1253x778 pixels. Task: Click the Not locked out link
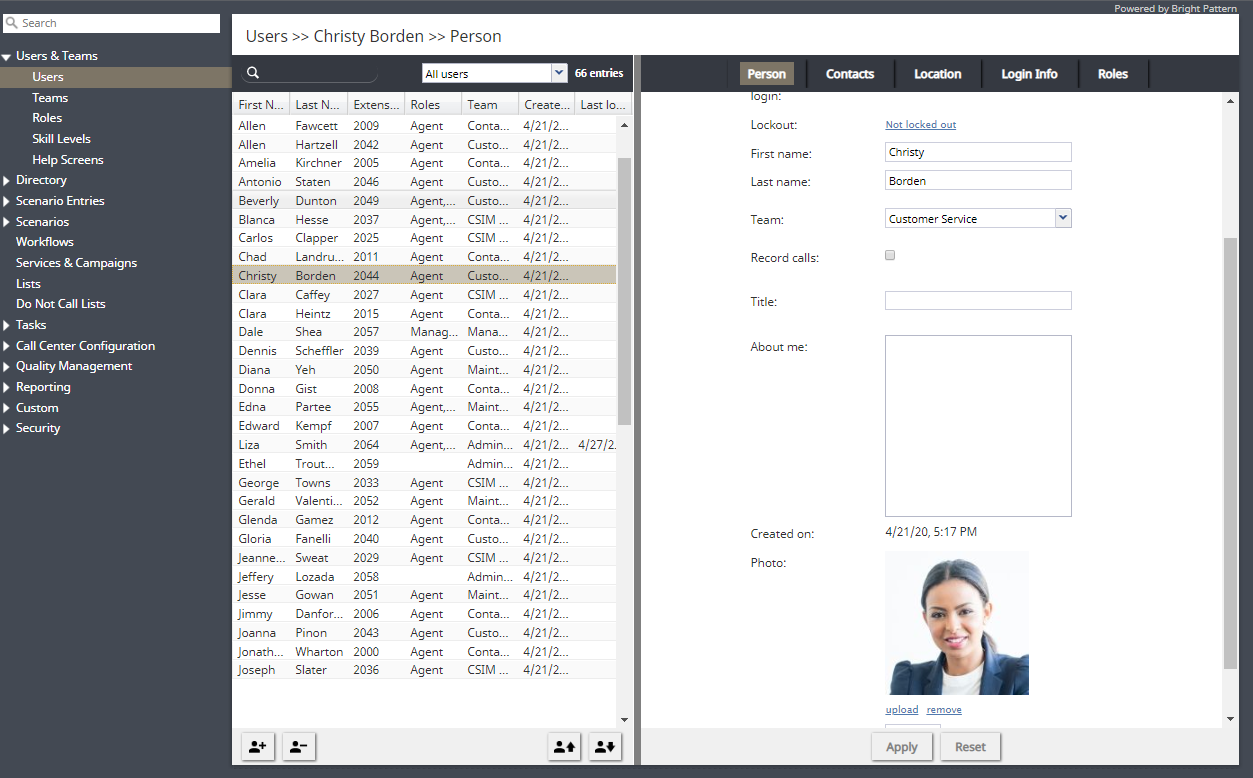[920, 125]
